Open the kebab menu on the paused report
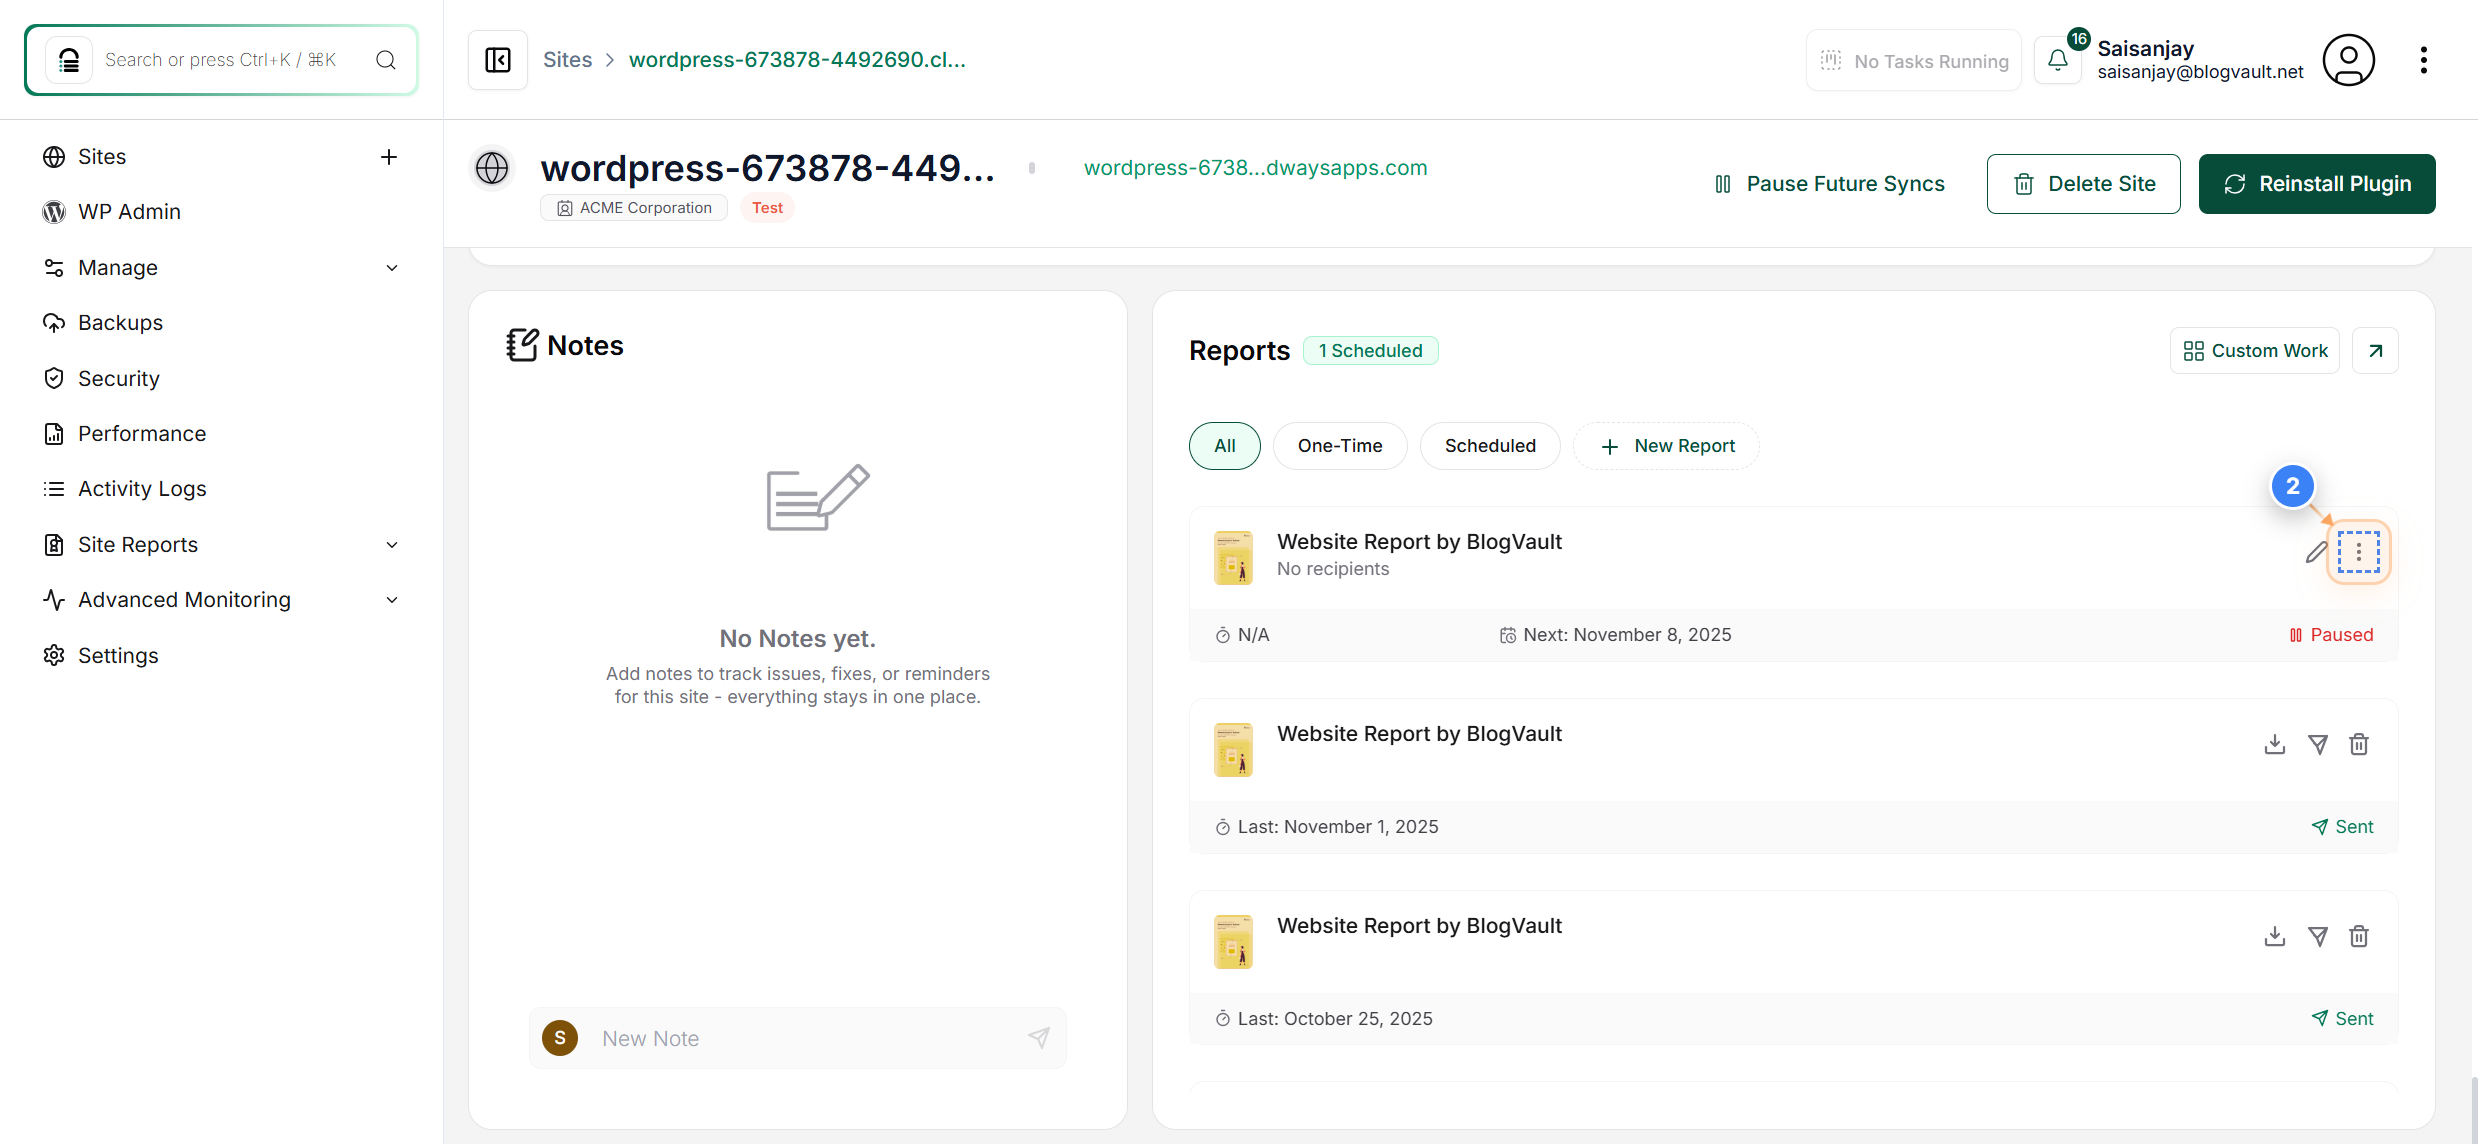The width and height of the screenshot is (2478, 1144). [2357, 551]
